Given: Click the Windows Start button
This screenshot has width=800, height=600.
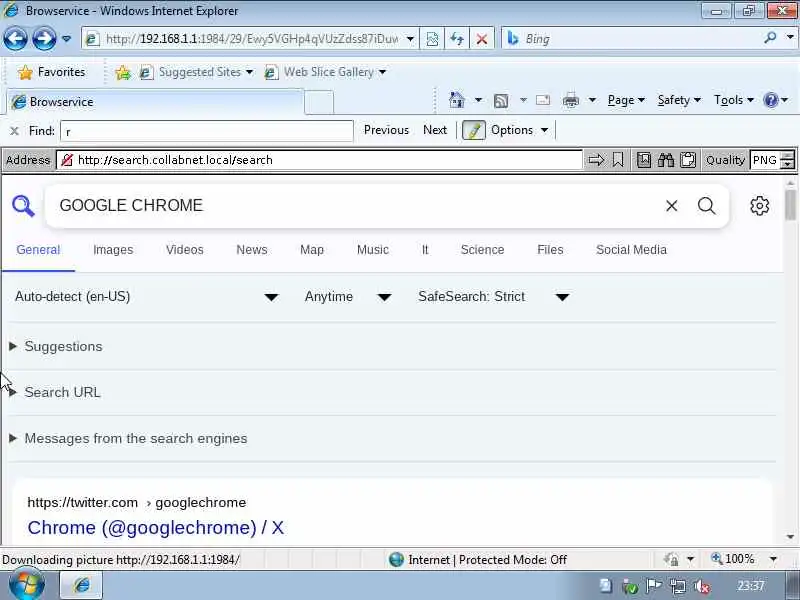Looking at the screenshot, I should click(x=27, y=585).
